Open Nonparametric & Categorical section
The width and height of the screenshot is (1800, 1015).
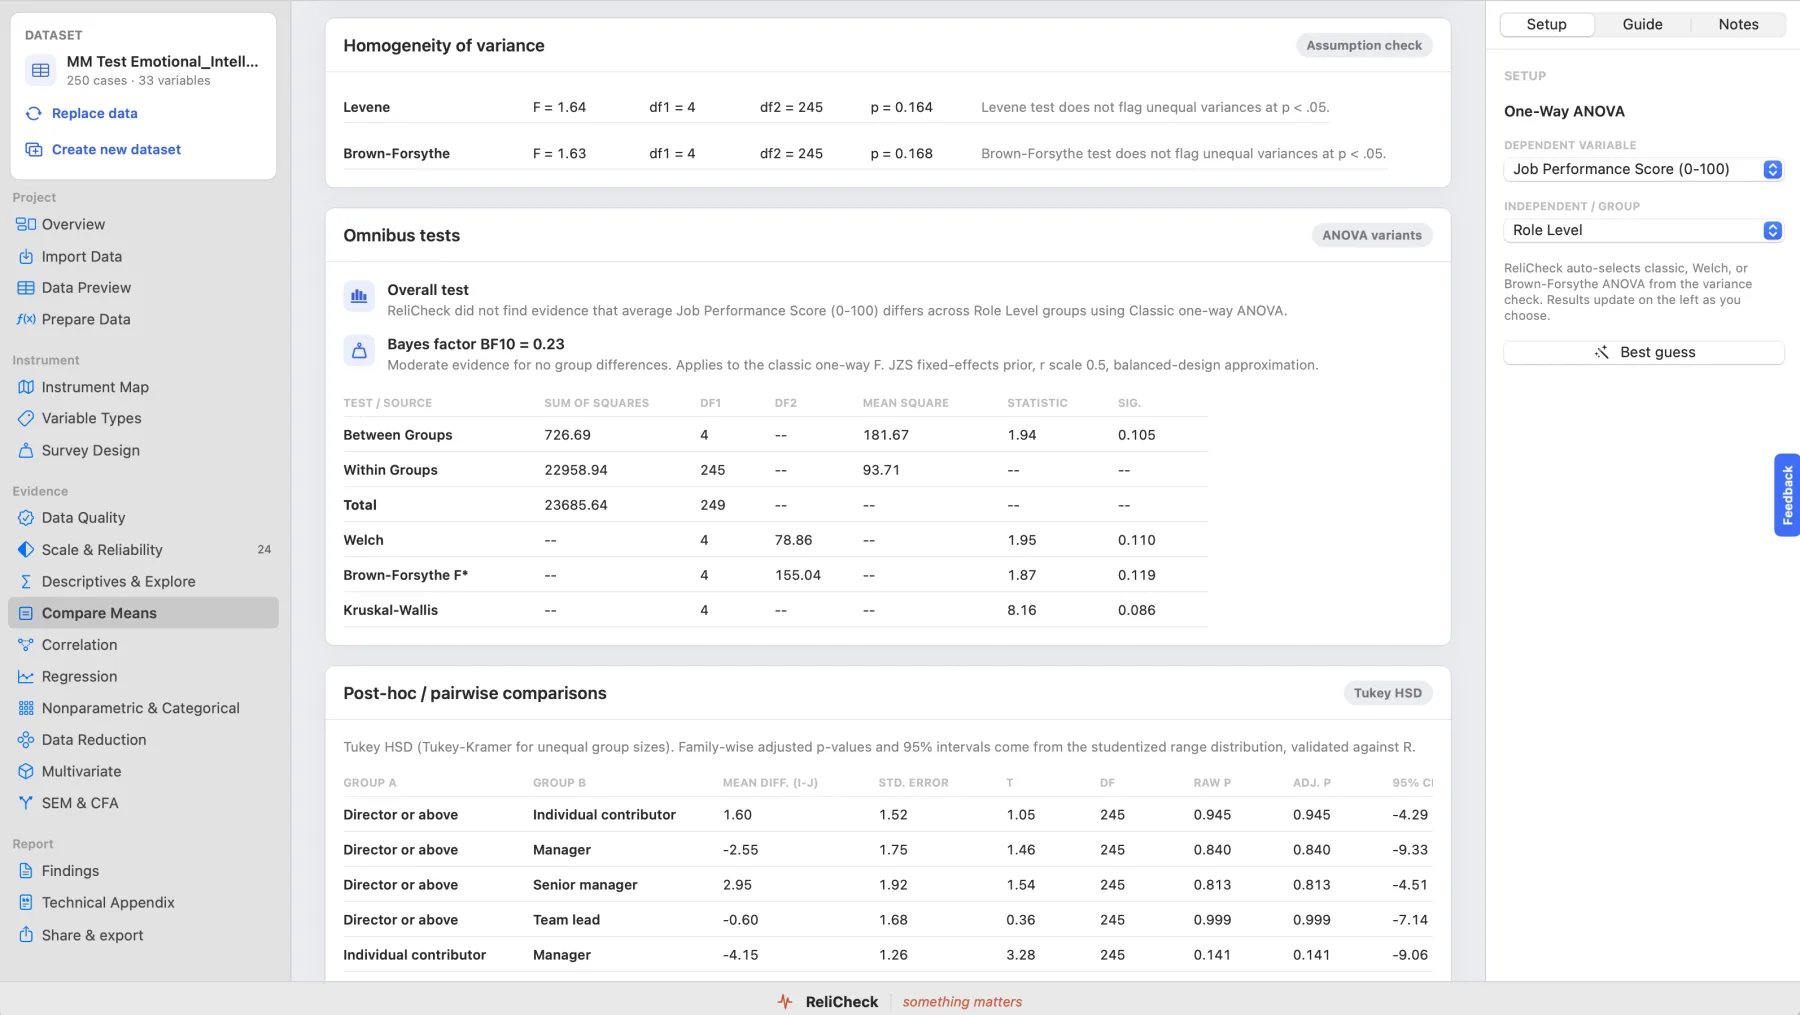coord(143,708)
